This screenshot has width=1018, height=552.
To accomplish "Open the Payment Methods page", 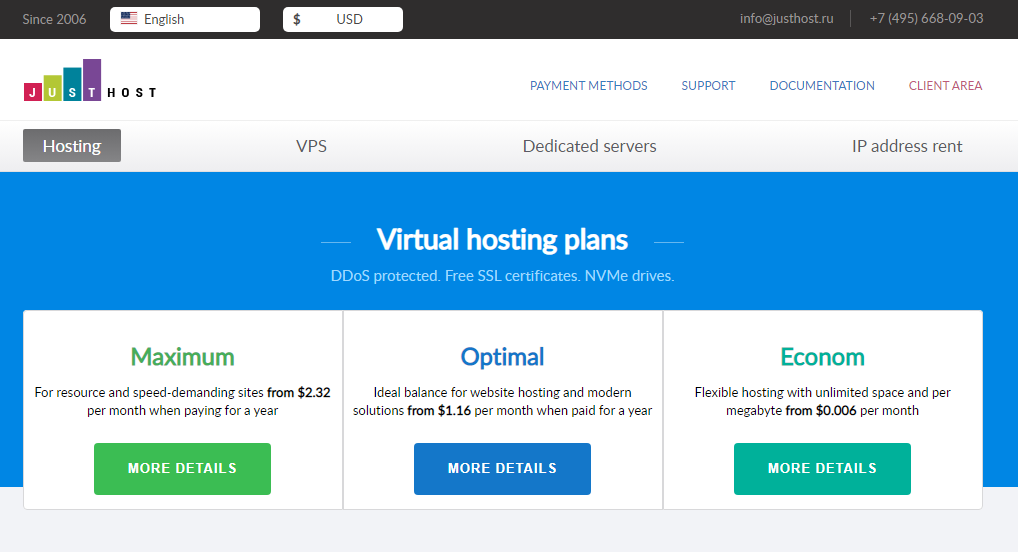I will pos(588,86).
